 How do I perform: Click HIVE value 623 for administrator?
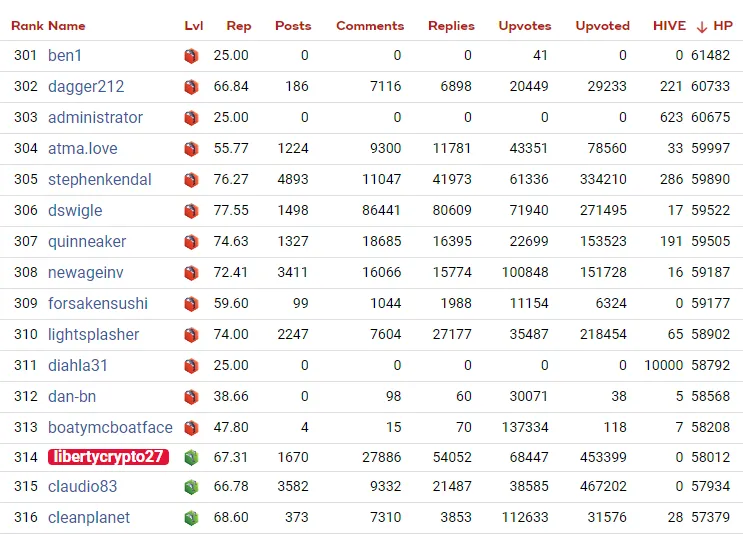(671, 118)
